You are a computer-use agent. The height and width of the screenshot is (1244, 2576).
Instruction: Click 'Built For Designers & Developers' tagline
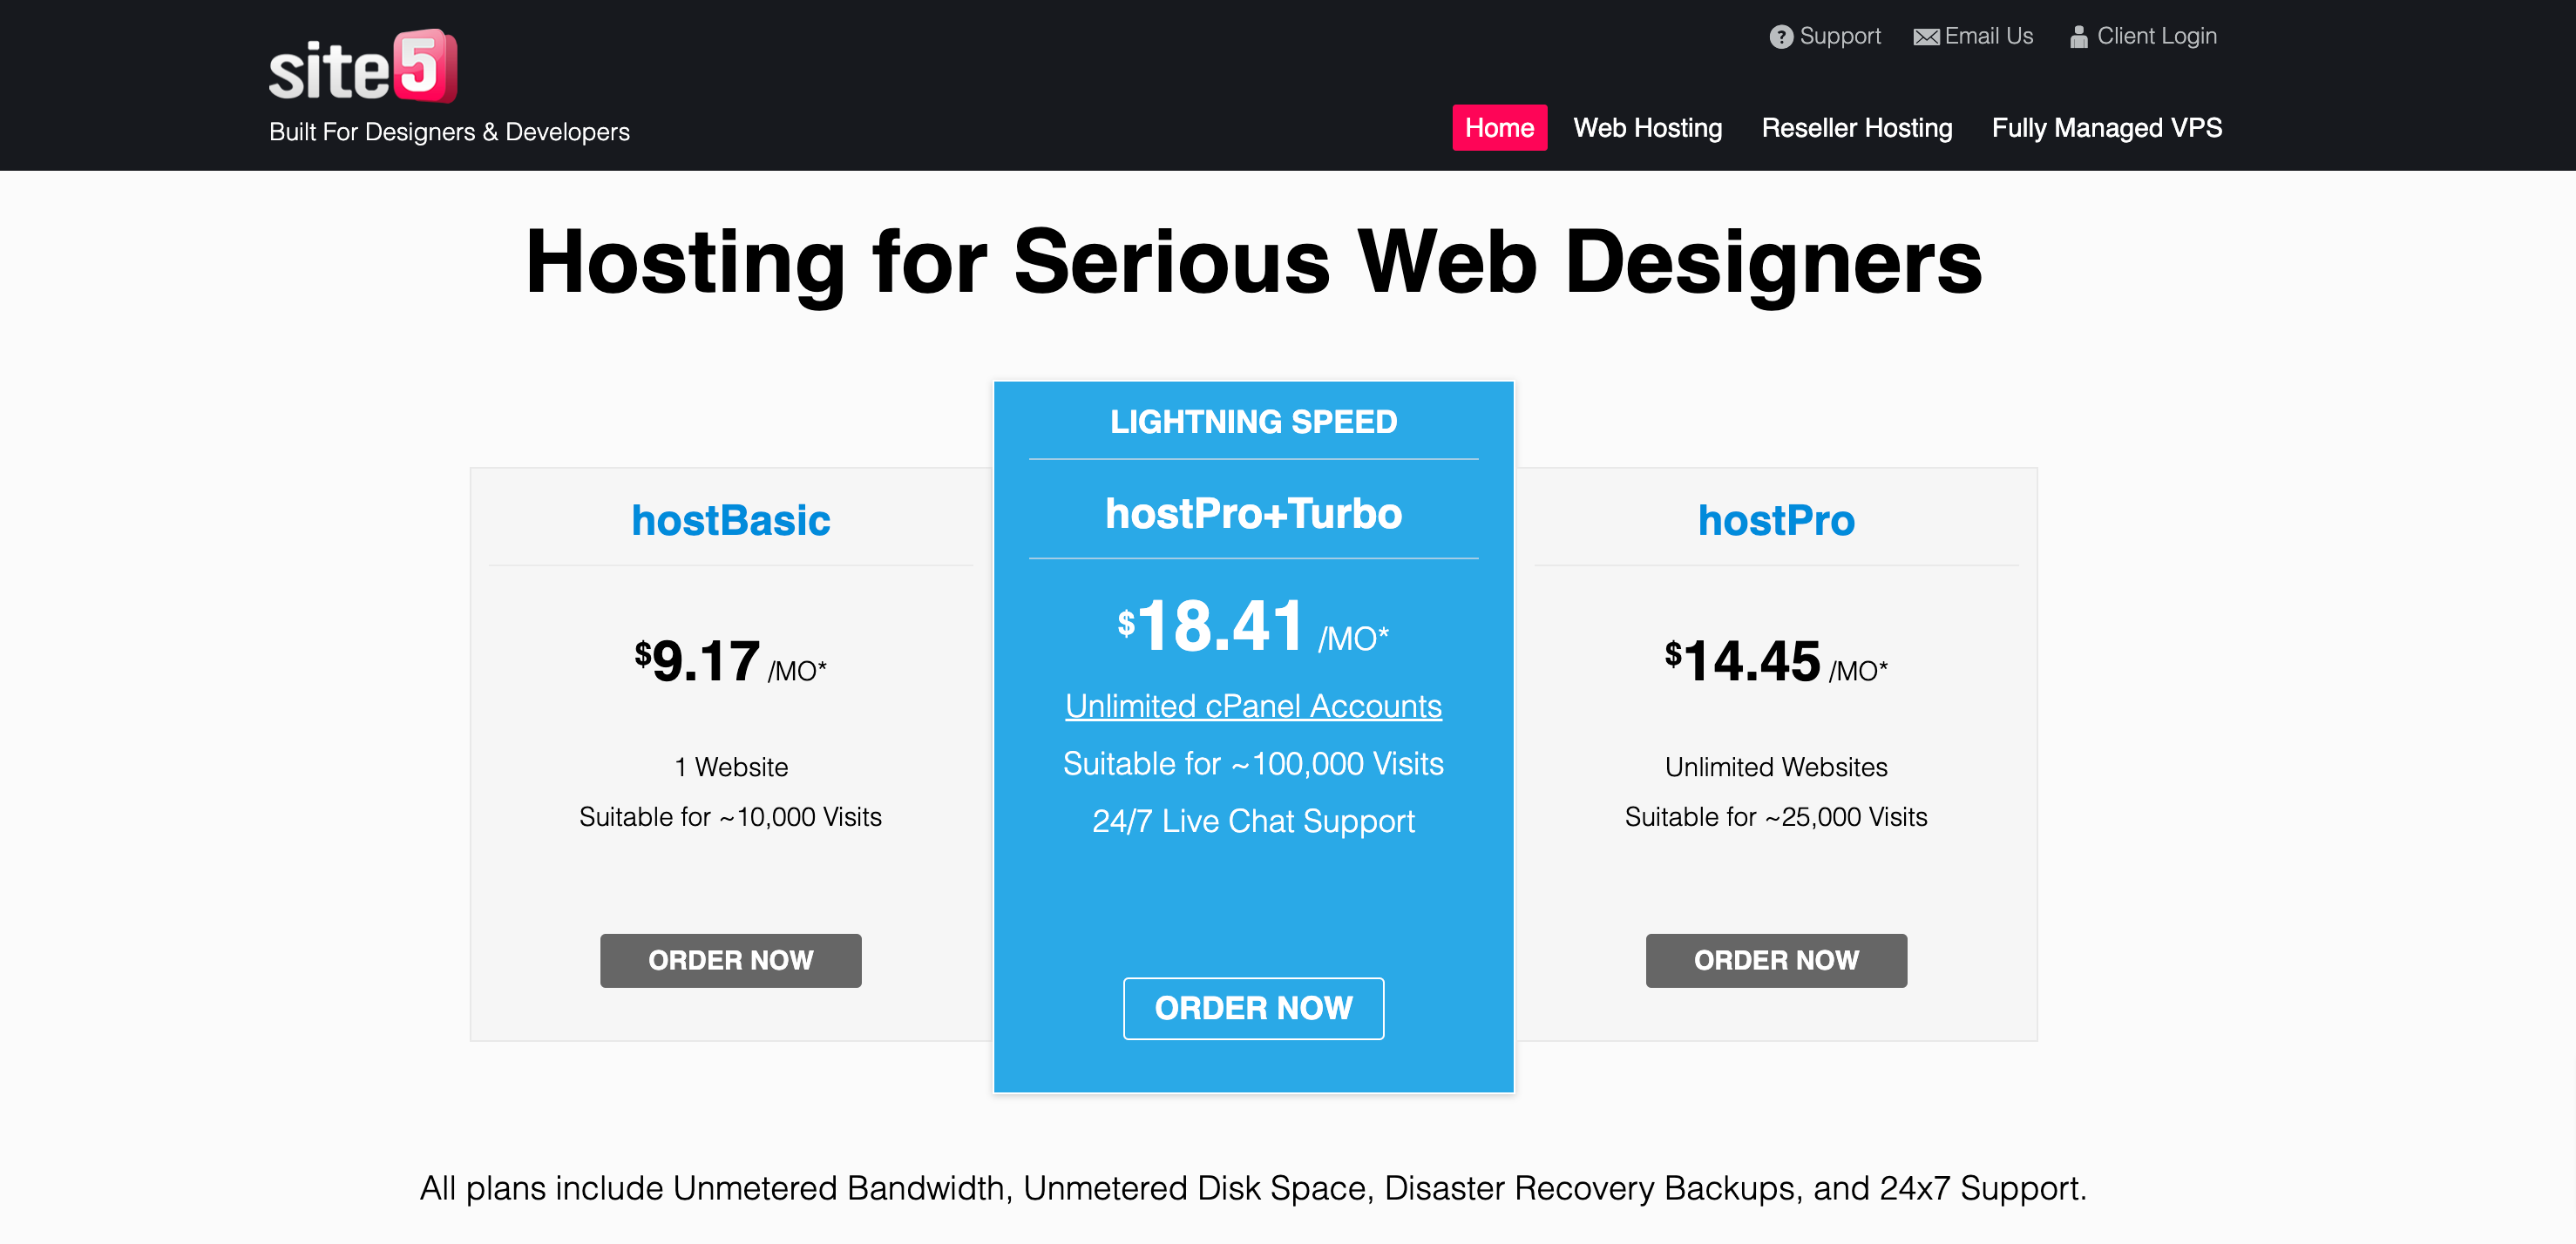pos(449,132)
